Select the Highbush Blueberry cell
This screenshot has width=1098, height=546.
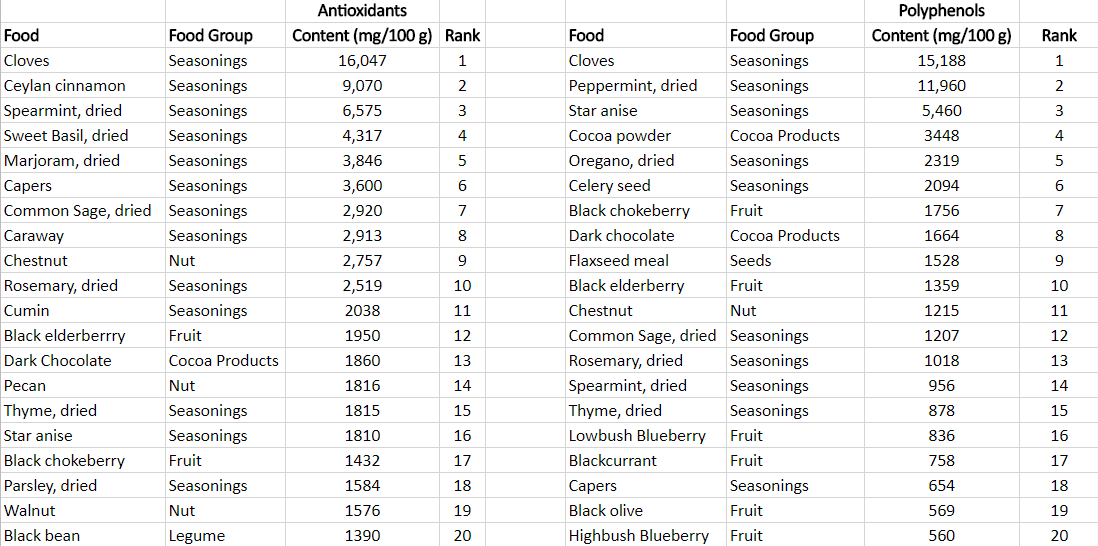(x=646, y=536)
